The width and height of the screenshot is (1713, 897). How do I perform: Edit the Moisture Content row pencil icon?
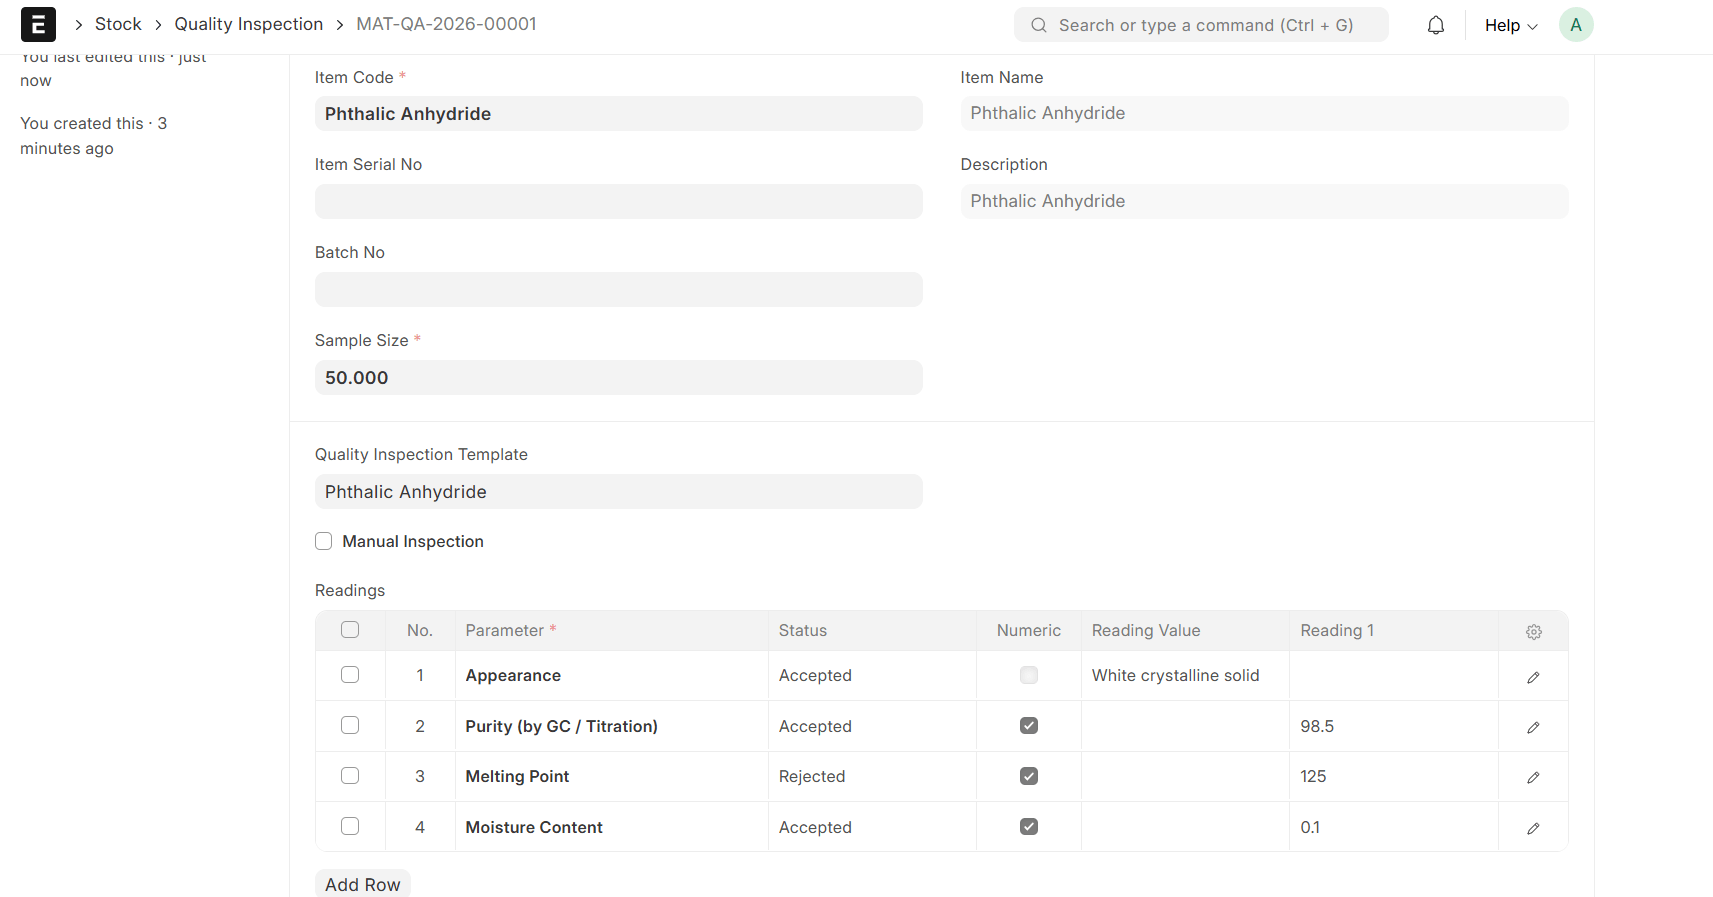(1533, 828)
